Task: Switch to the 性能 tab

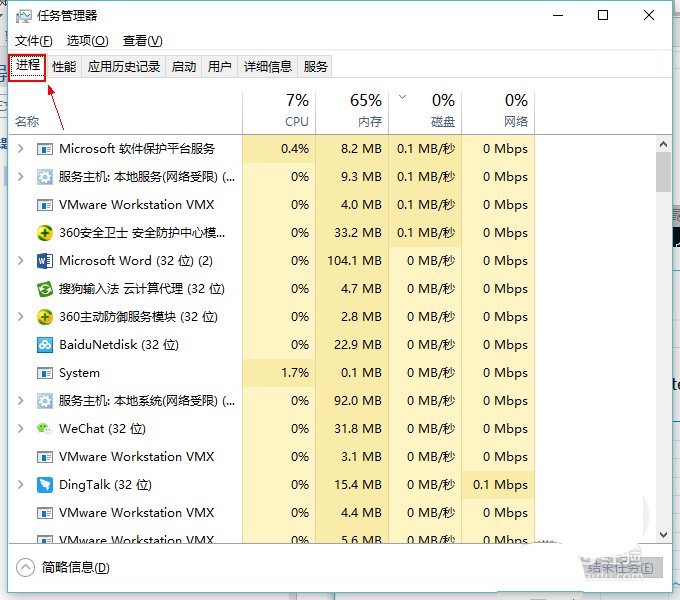Action: pyautogui.click(x=64, y=67)
